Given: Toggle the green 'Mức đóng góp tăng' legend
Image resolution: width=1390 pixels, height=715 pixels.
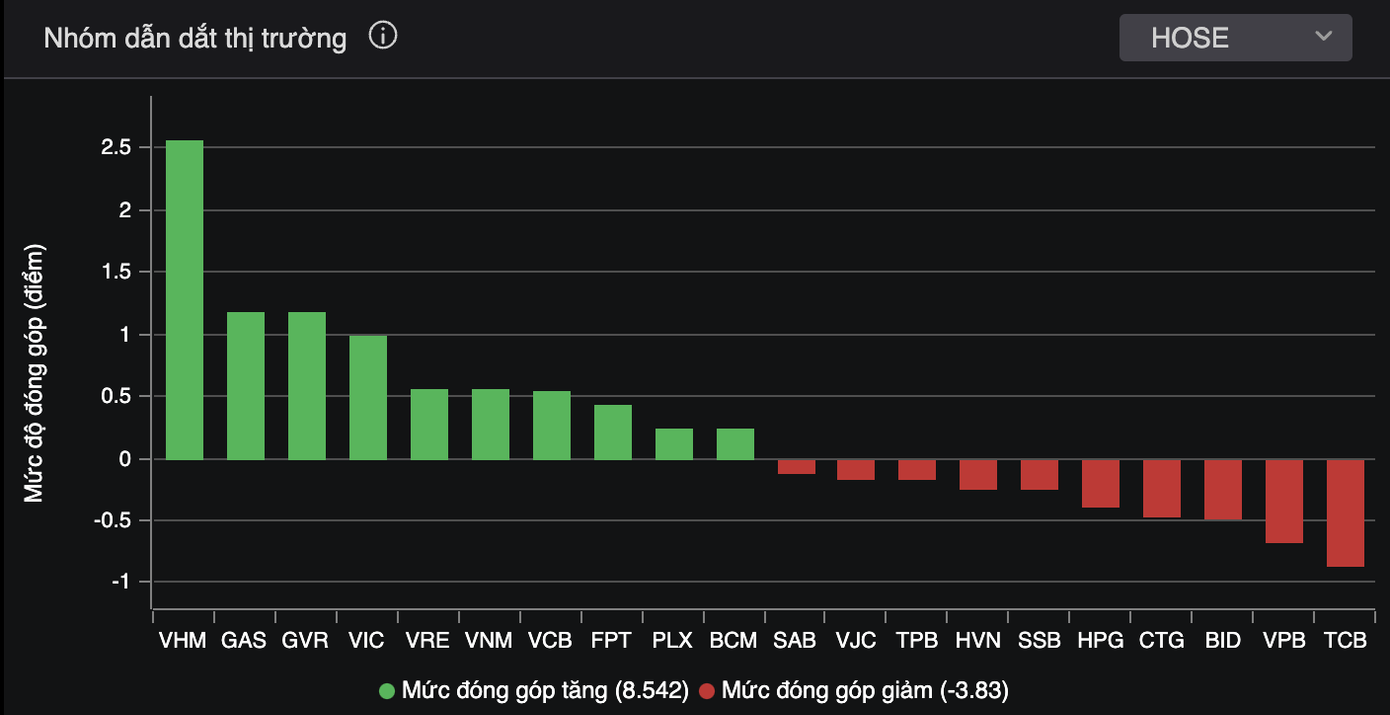Looking at the screenshot, I should pyautogui.click(x=545, y=690).
